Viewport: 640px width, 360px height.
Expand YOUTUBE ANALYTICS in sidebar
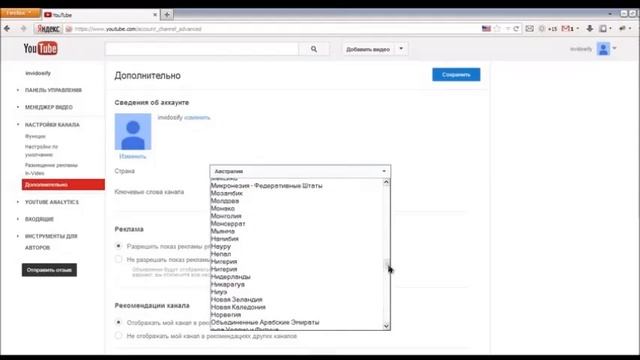52,202
